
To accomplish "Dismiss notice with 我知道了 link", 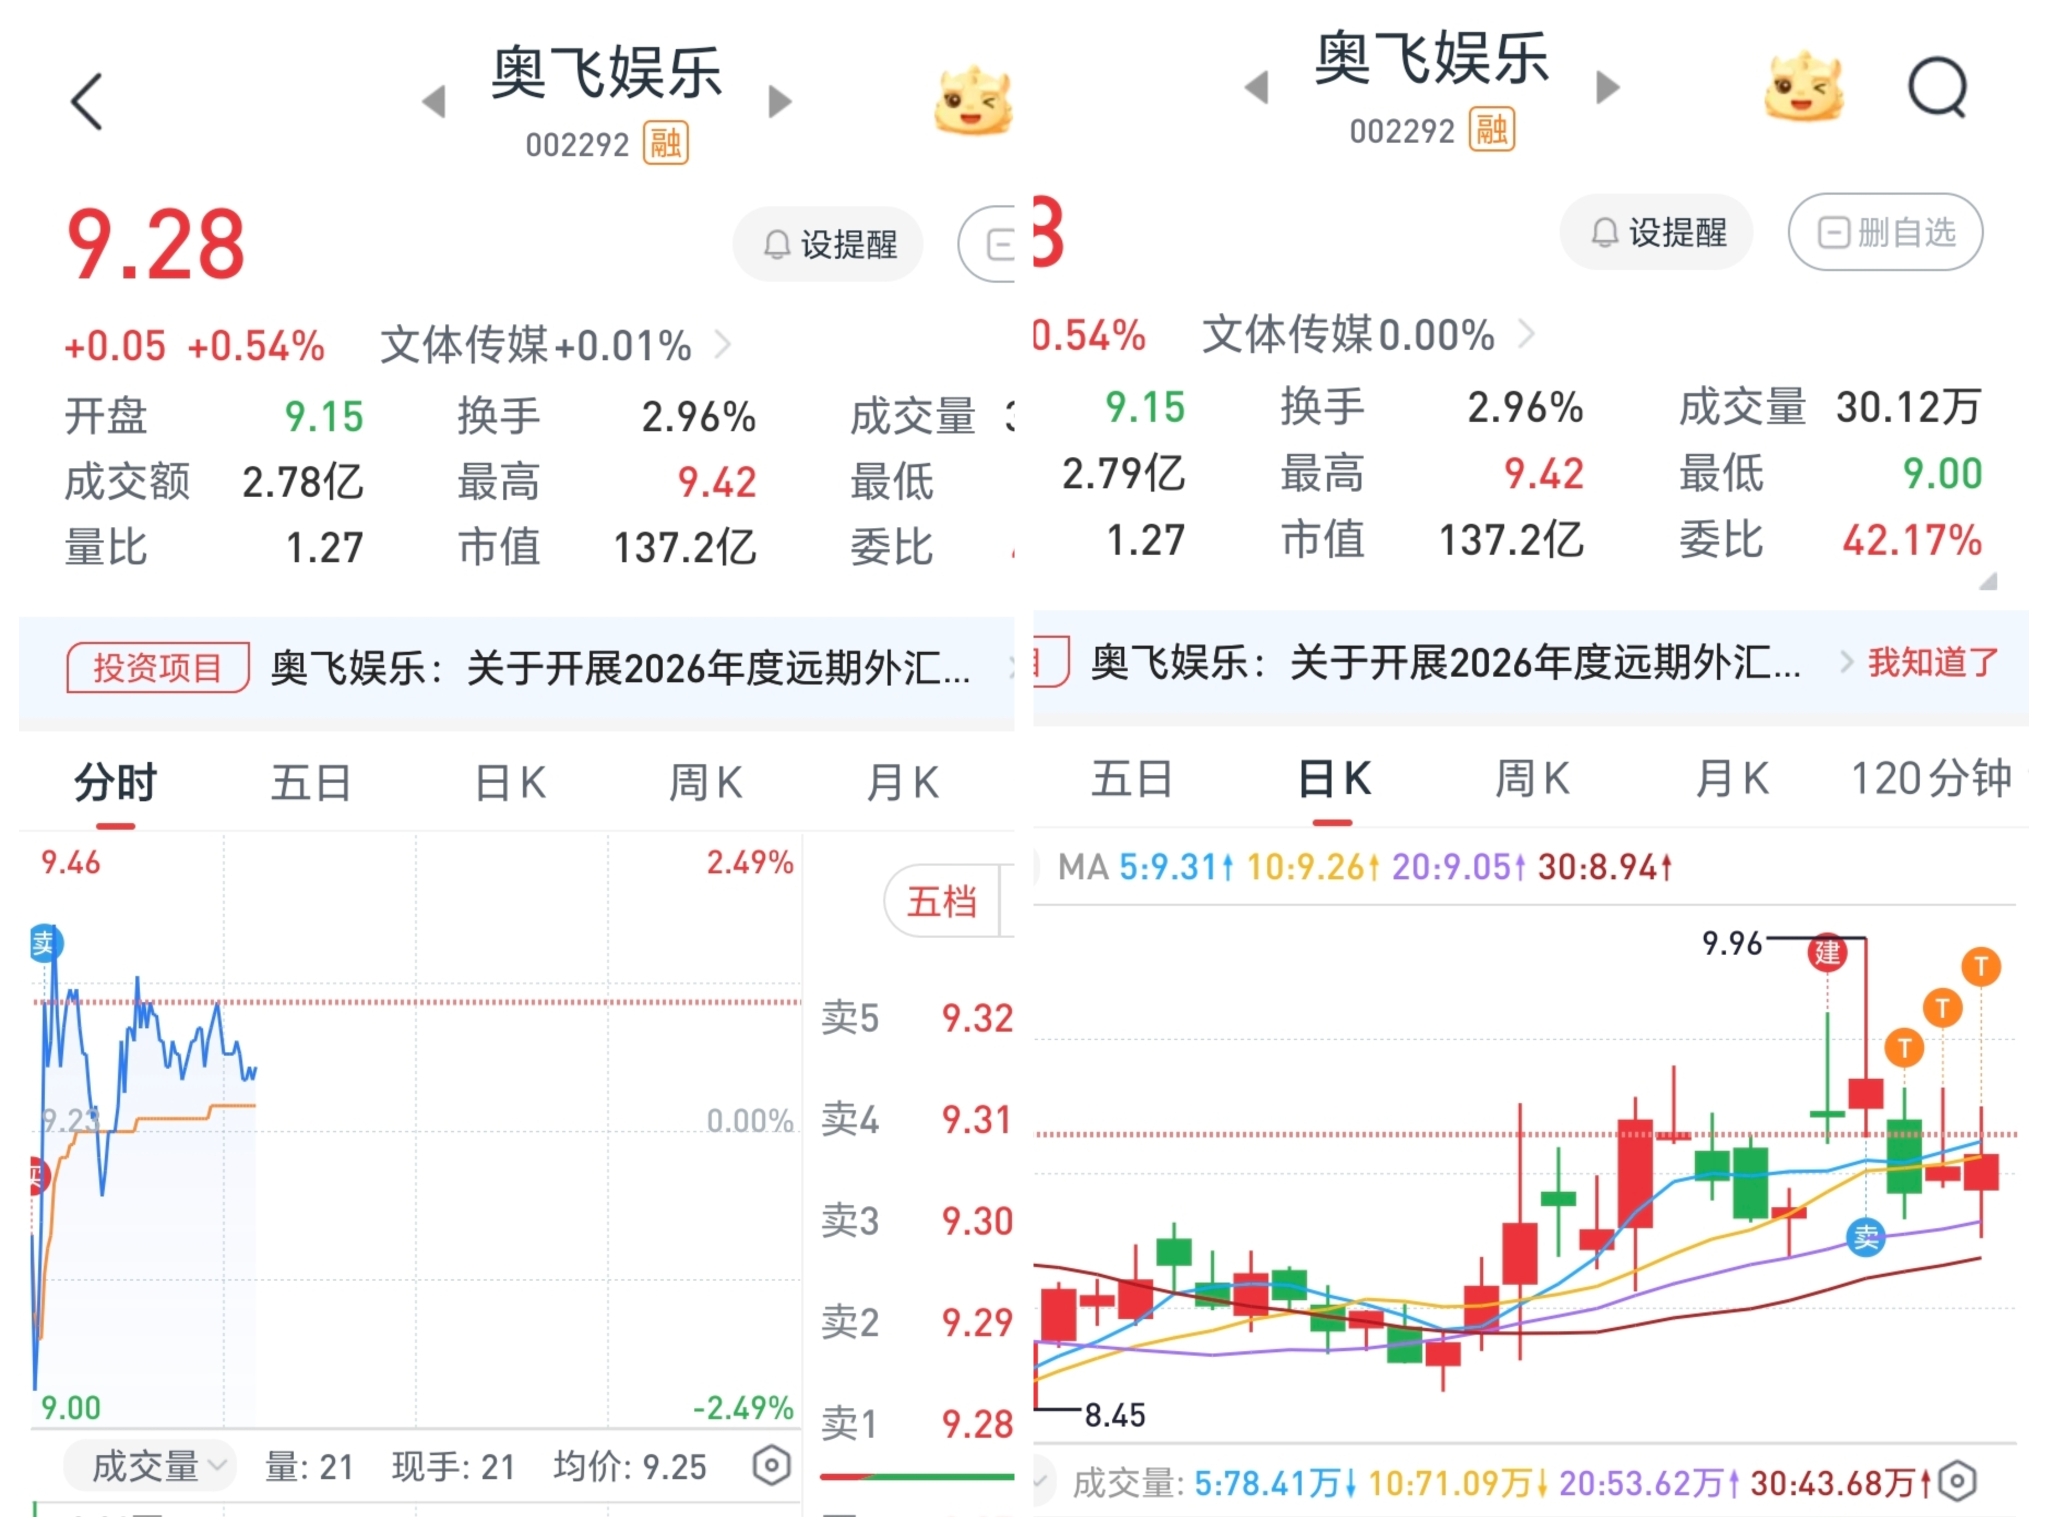I will coord(1932,662).
